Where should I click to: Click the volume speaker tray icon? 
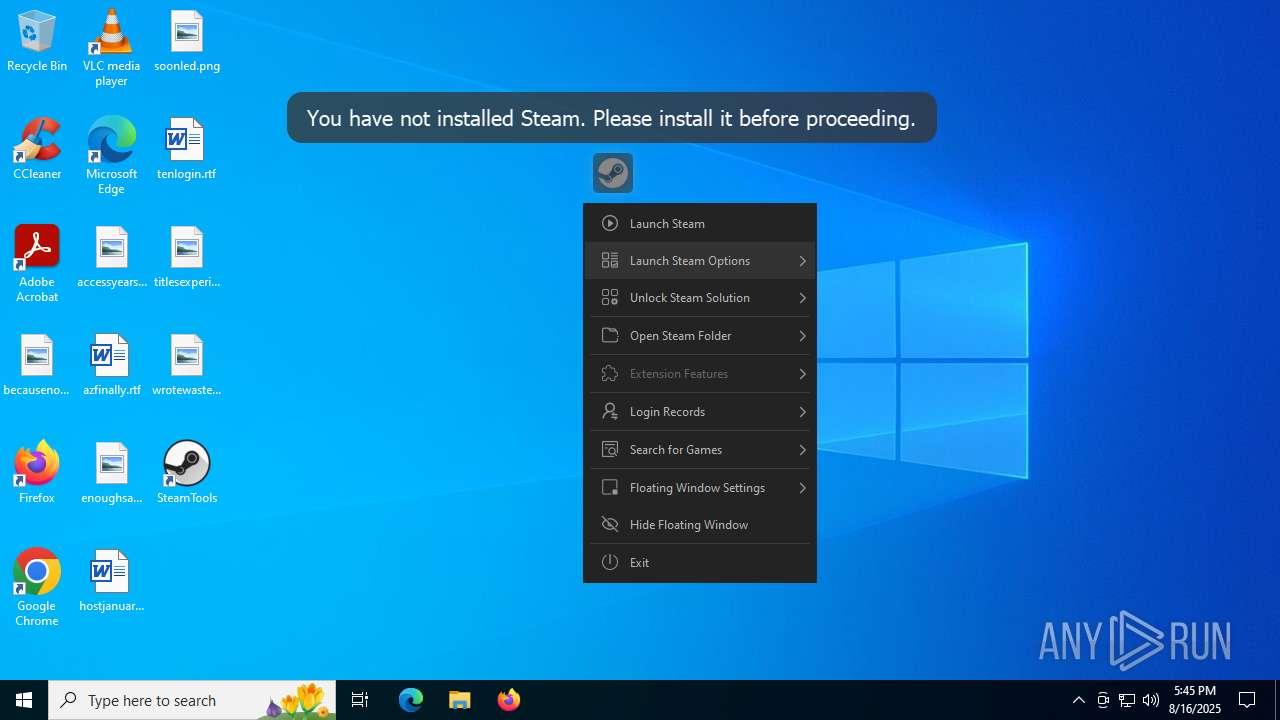click(x=1151, y=700)
